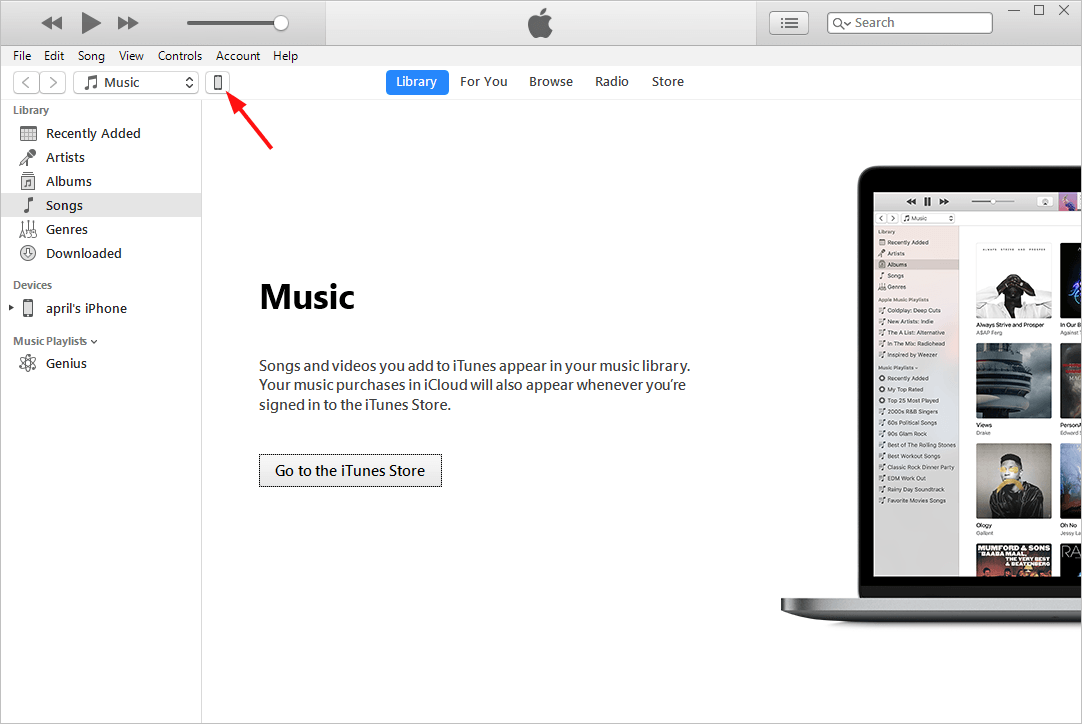The width and height of the screenshot is (1082, 724).
Task: Go to previous track with rewind icon
Action: click(52, 23)
